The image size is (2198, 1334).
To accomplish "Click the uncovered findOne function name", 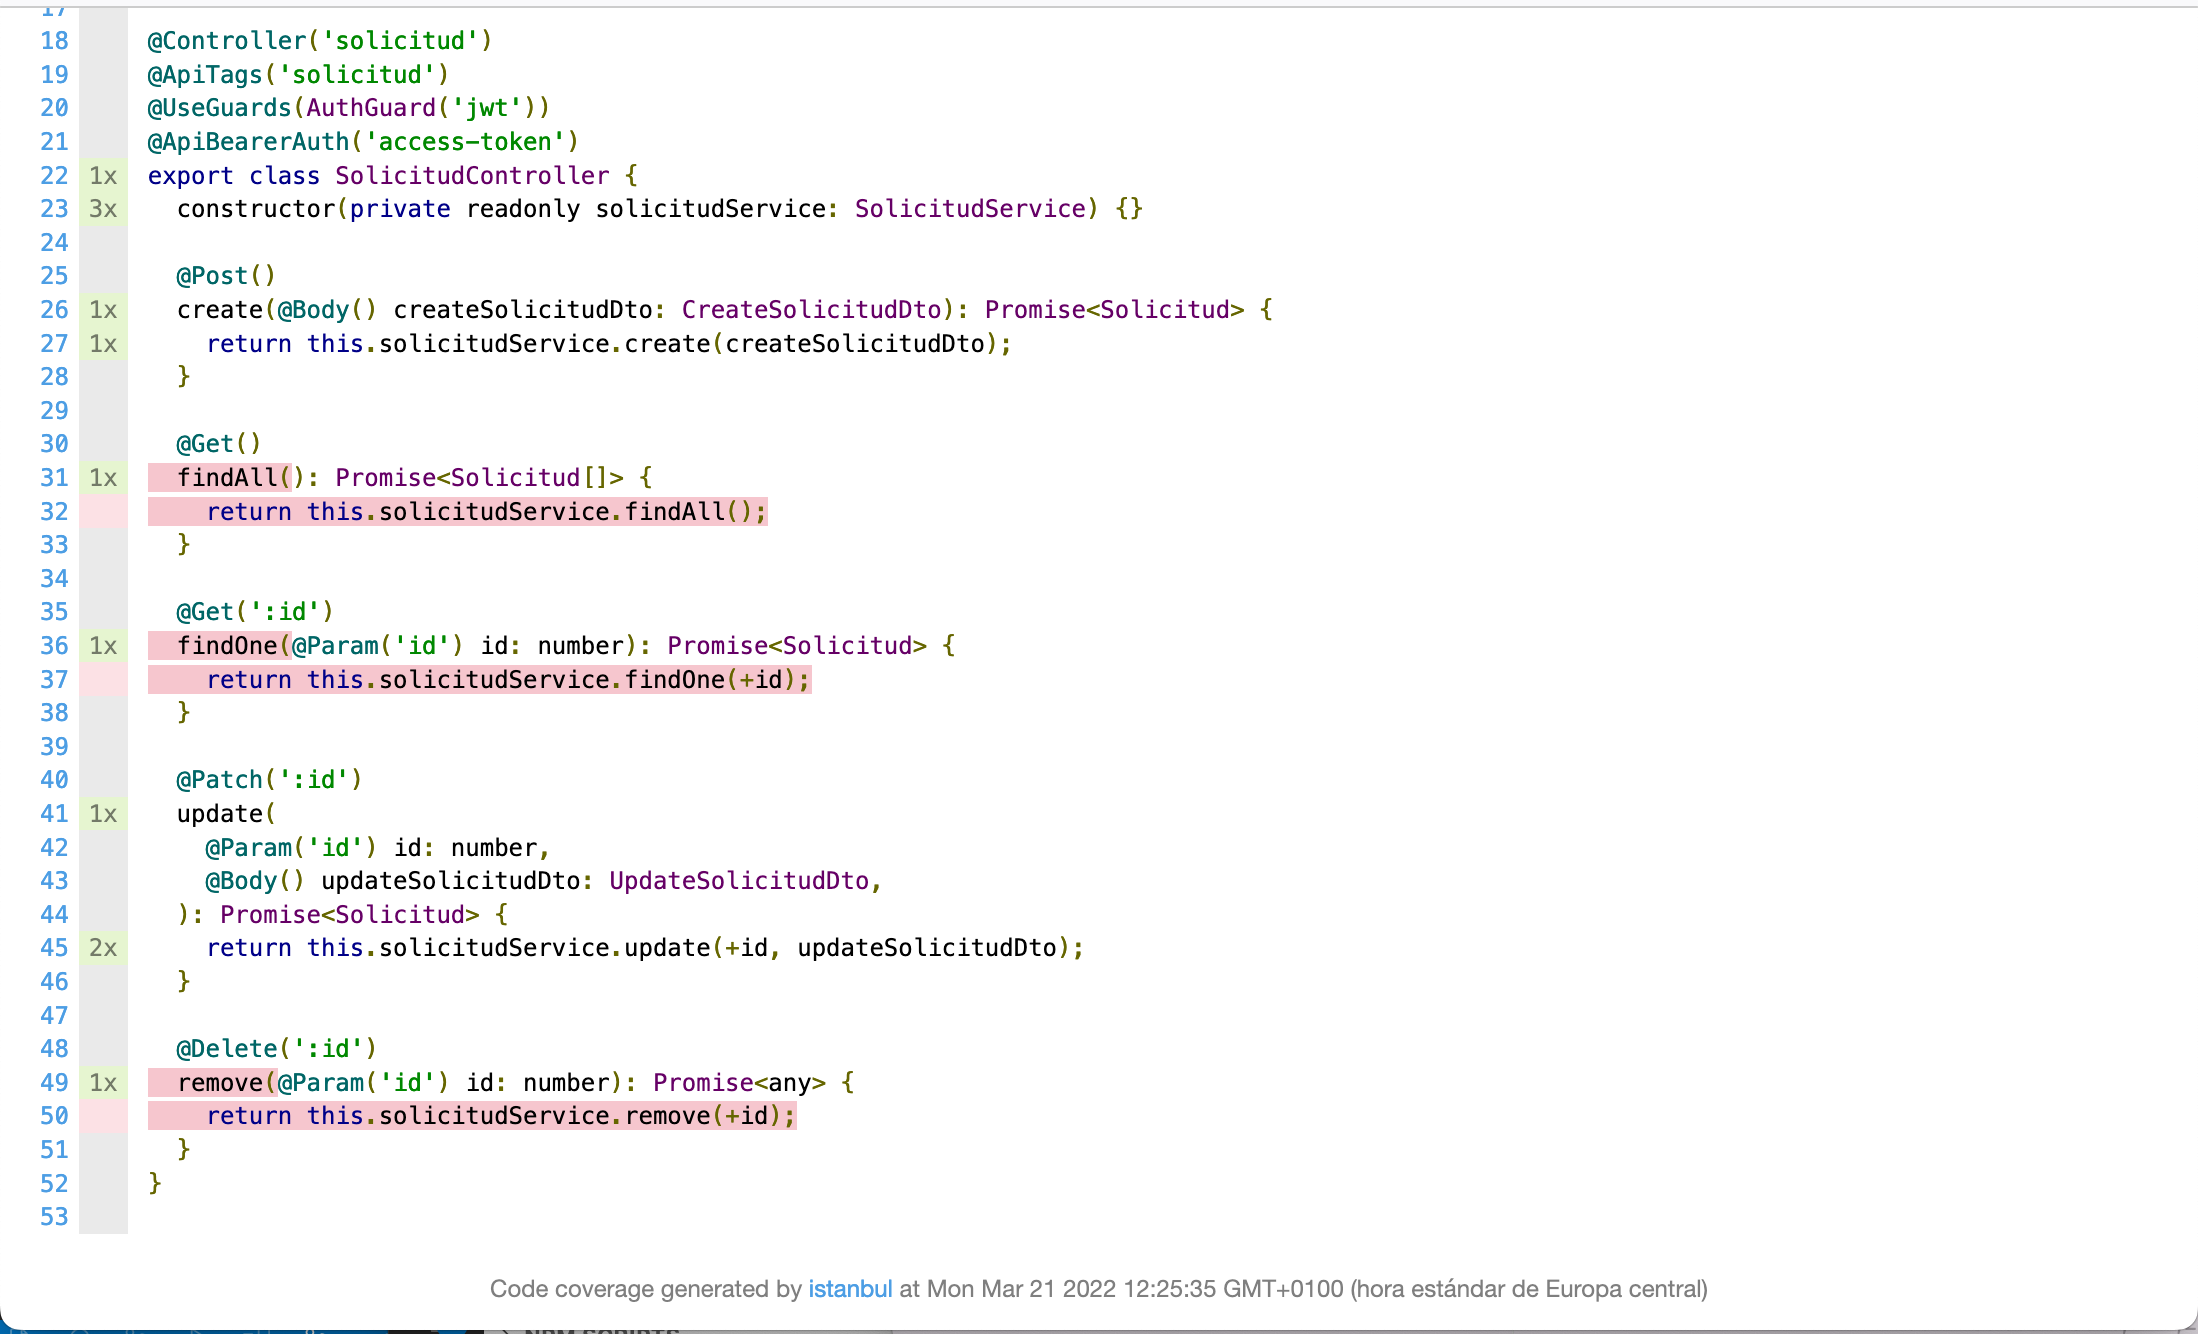I will (227, 646).
